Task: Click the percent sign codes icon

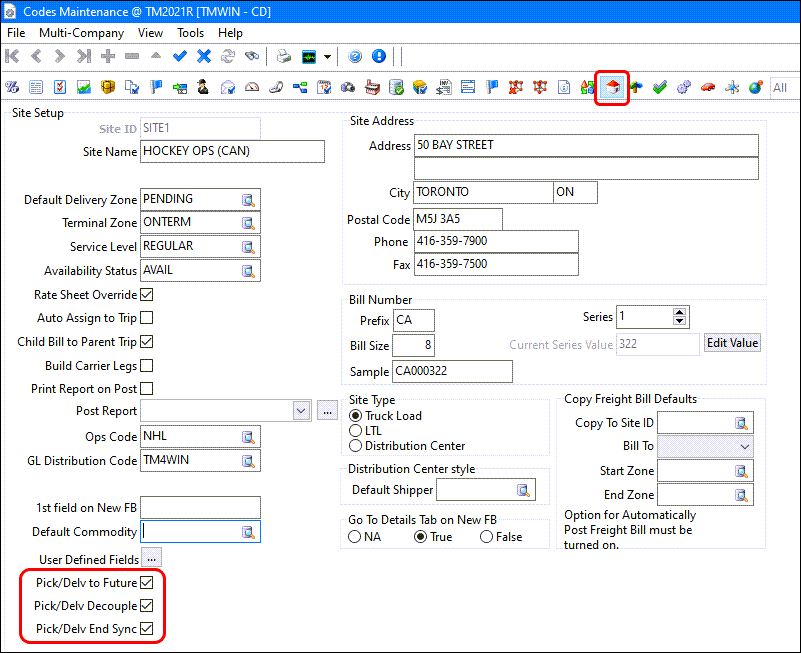Action: click(x=13, y=88)
